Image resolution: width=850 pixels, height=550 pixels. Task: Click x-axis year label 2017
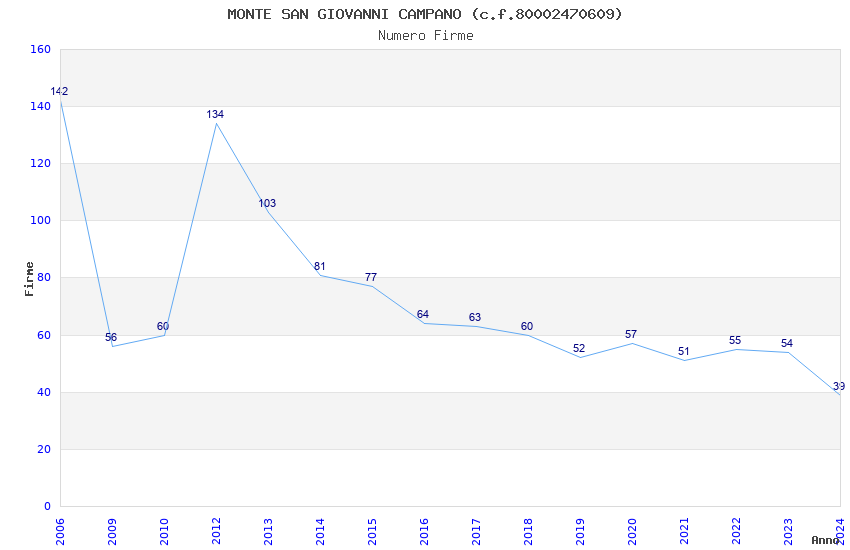pos(476,531)
